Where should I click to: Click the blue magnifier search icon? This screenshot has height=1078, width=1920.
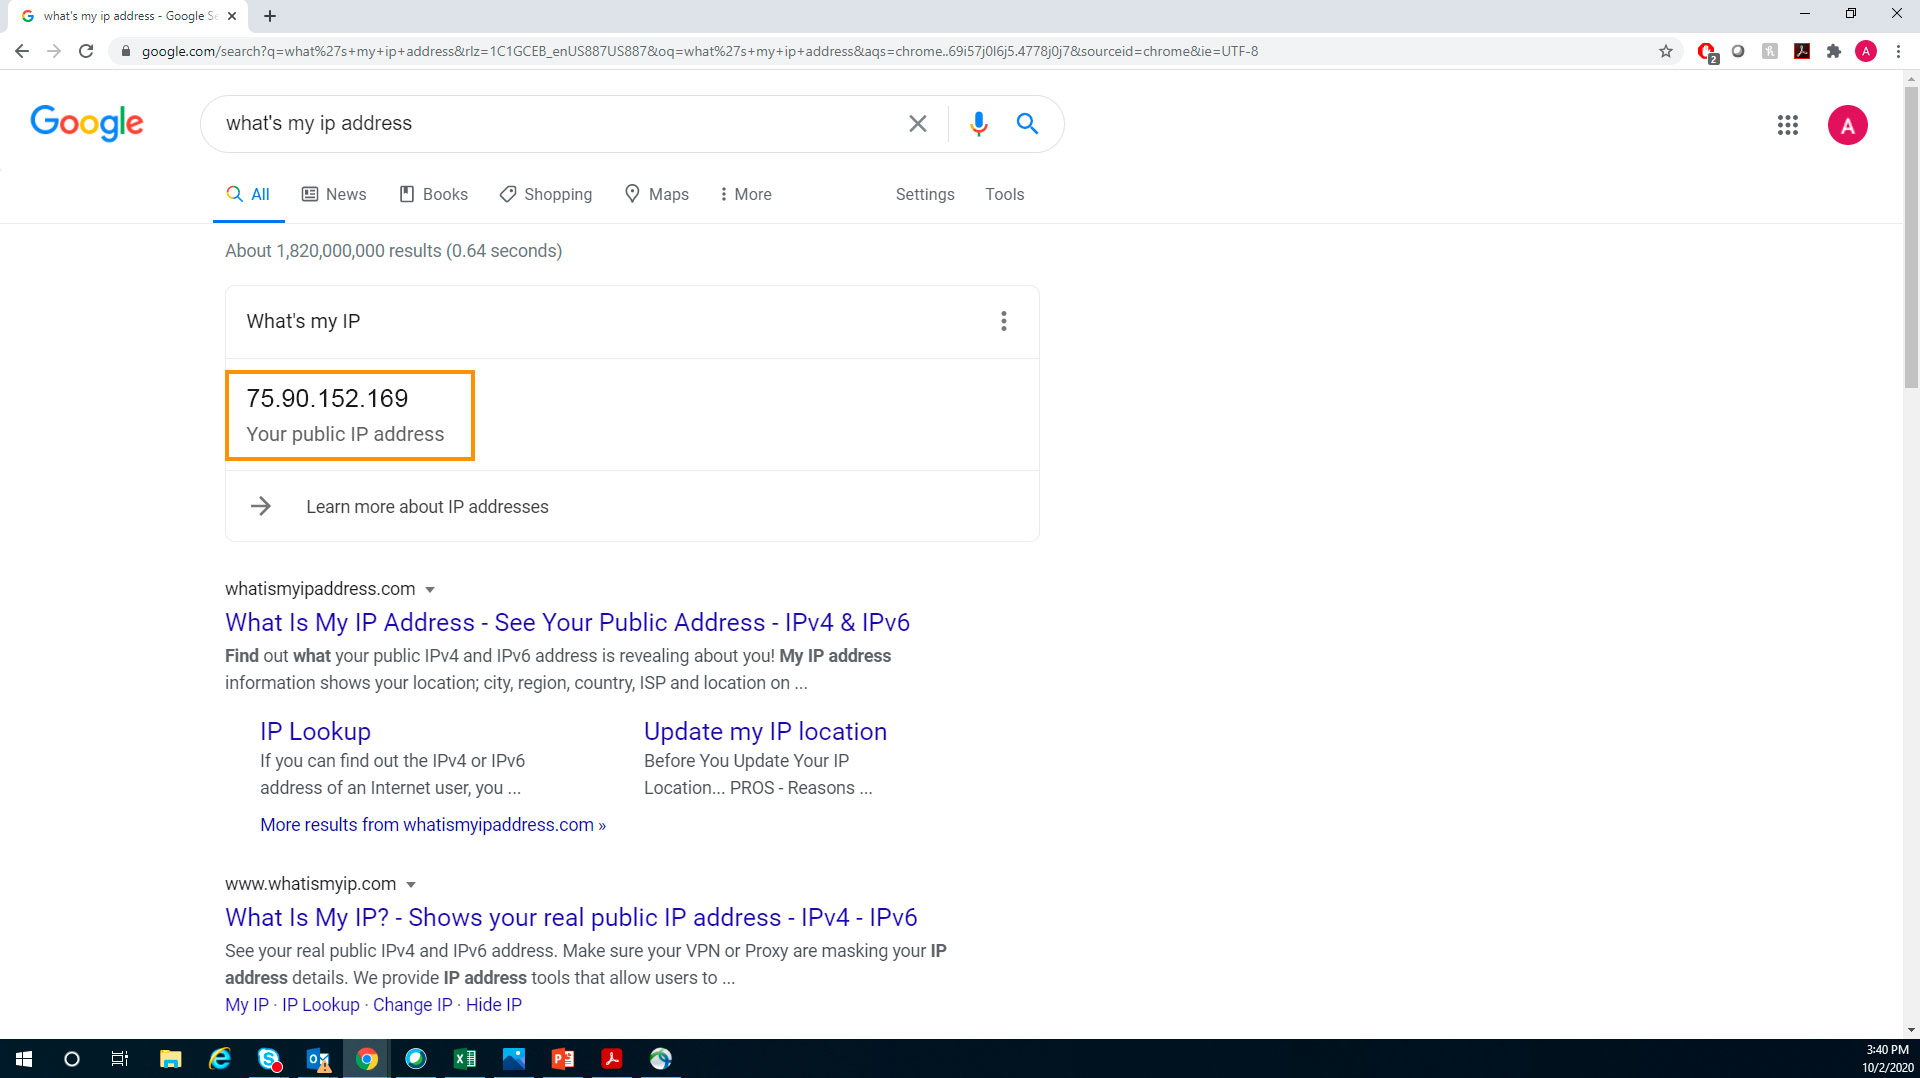pos(1027,123)
